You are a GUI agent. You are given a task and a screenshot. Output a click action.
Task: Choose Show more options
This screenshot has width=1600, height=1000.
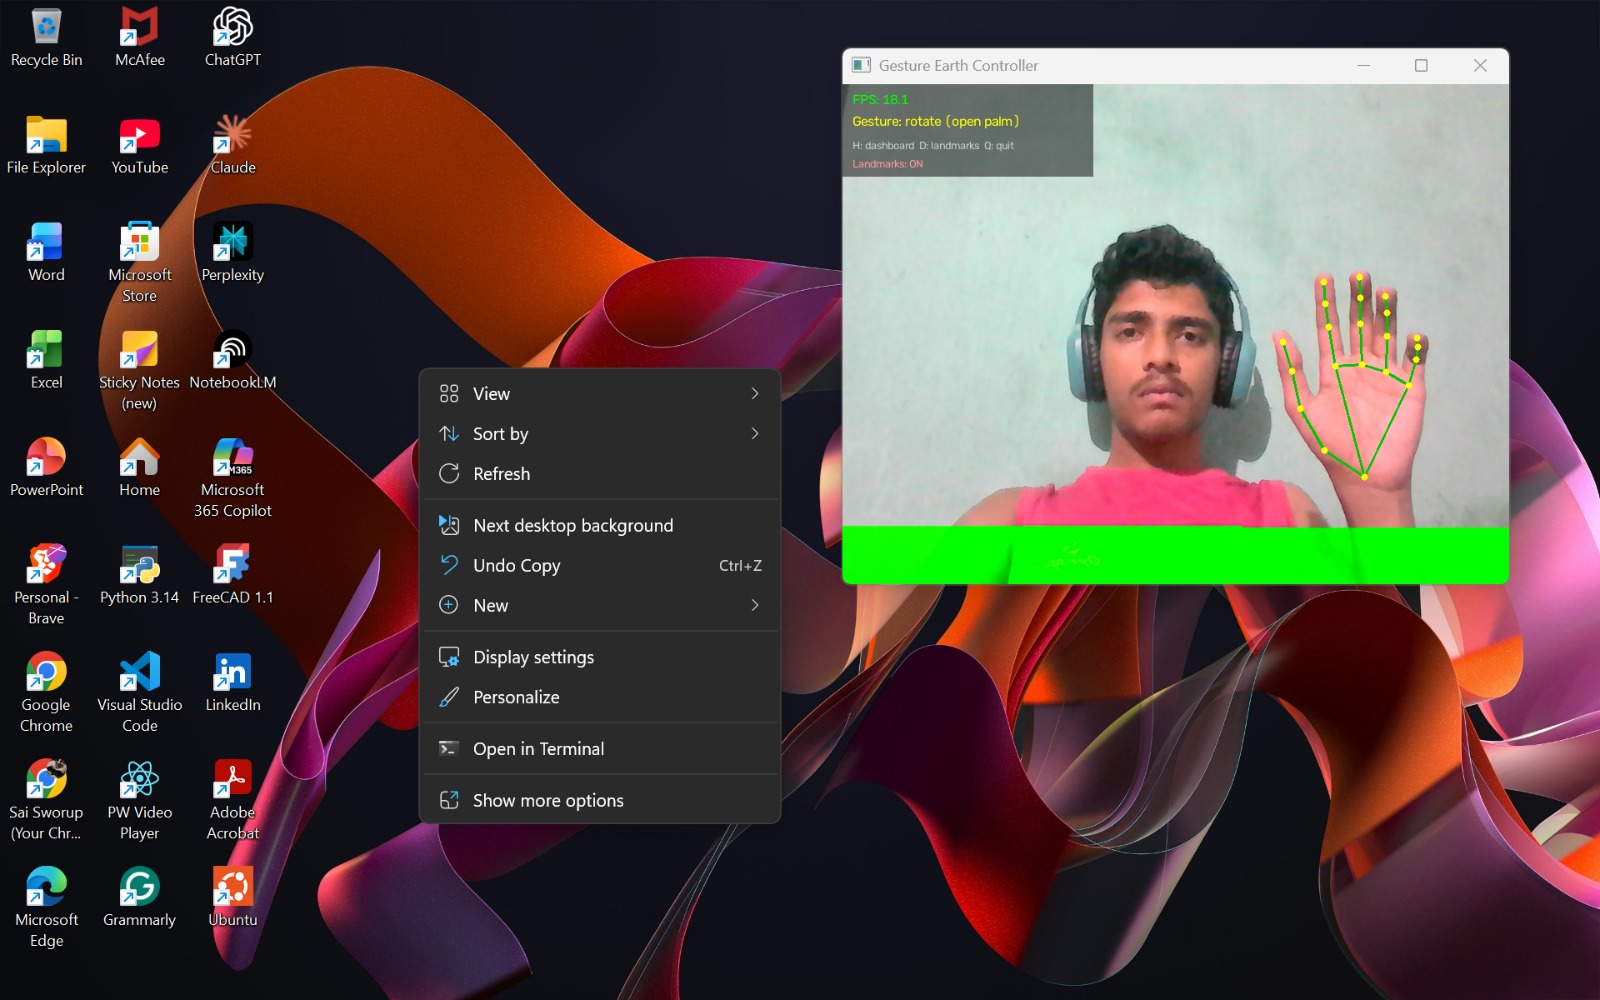coord(600,801)
